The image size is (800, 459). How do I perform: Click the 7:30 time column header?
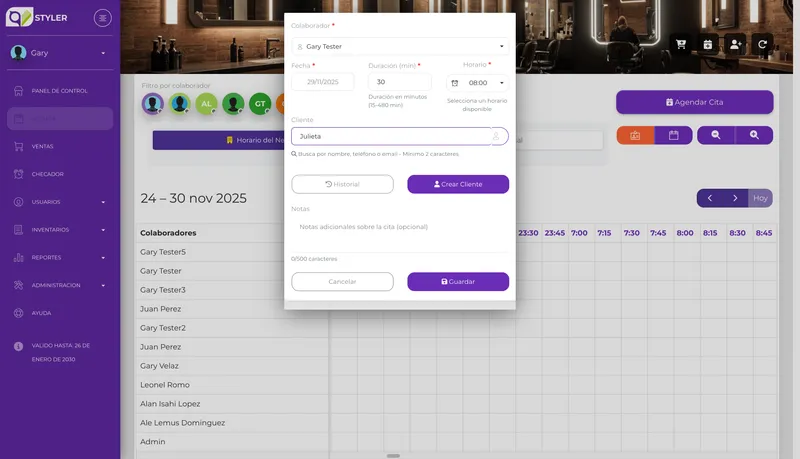(632, 233)
